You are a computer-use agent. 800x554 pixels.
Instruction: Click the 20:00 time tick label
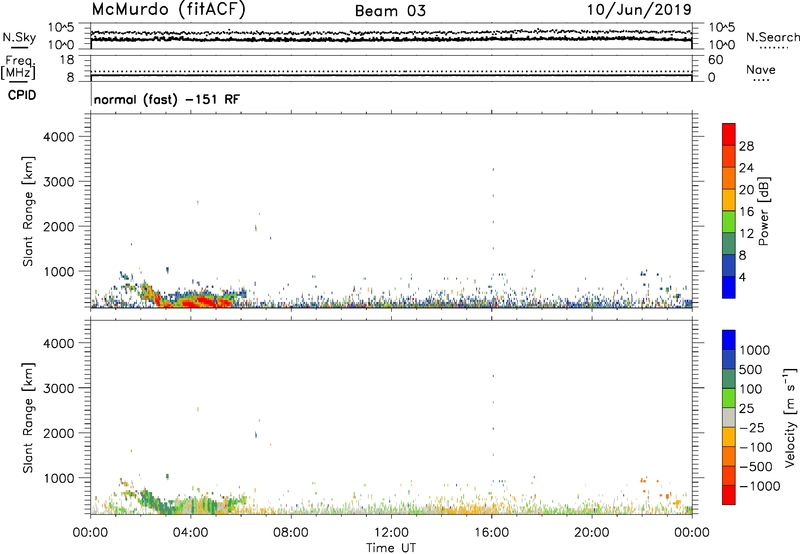591,533
